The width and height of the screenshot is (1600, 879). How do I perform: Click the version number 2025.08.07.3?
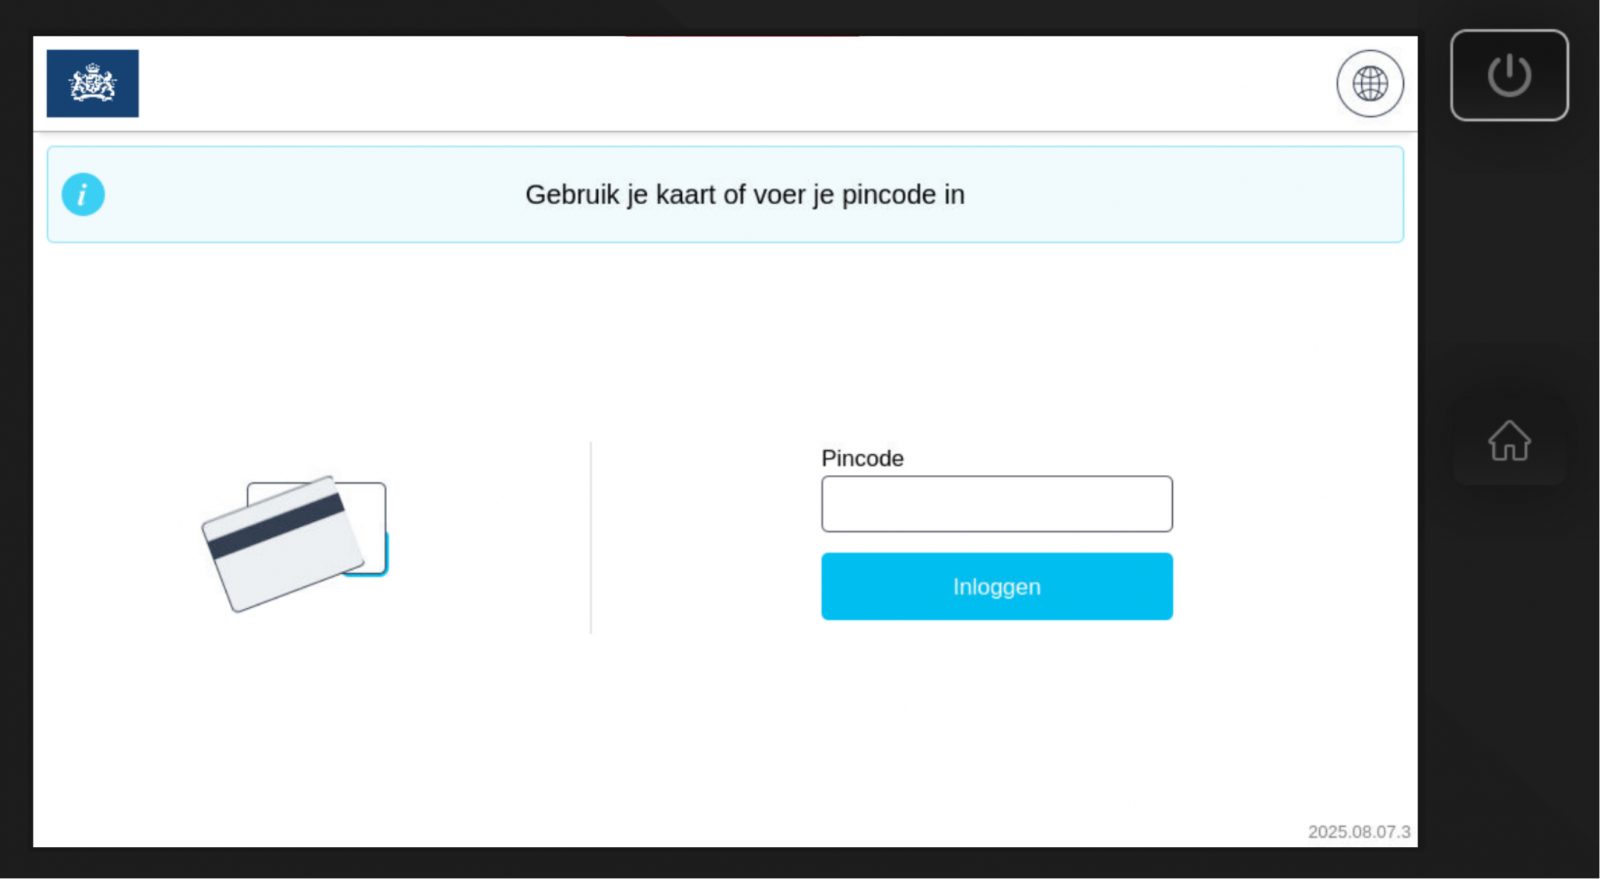pyautogui.click(x=1360, y=831)
